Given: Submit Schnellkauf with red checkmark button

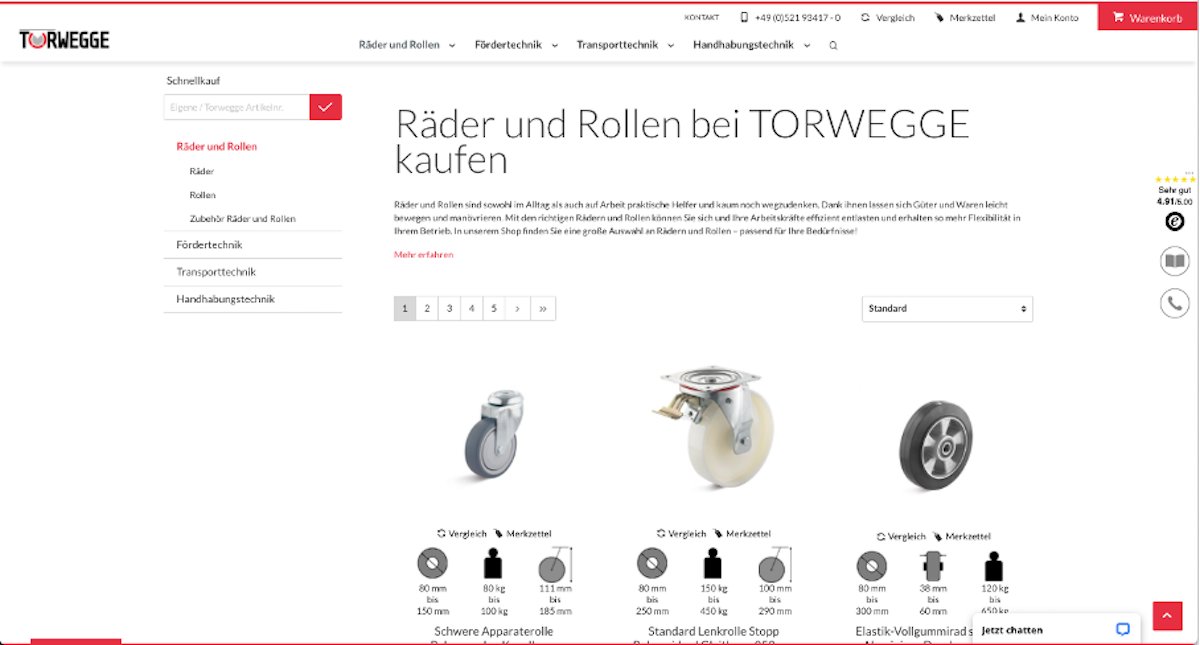Looking at the screenshot, I should click(x=326, y=107).
